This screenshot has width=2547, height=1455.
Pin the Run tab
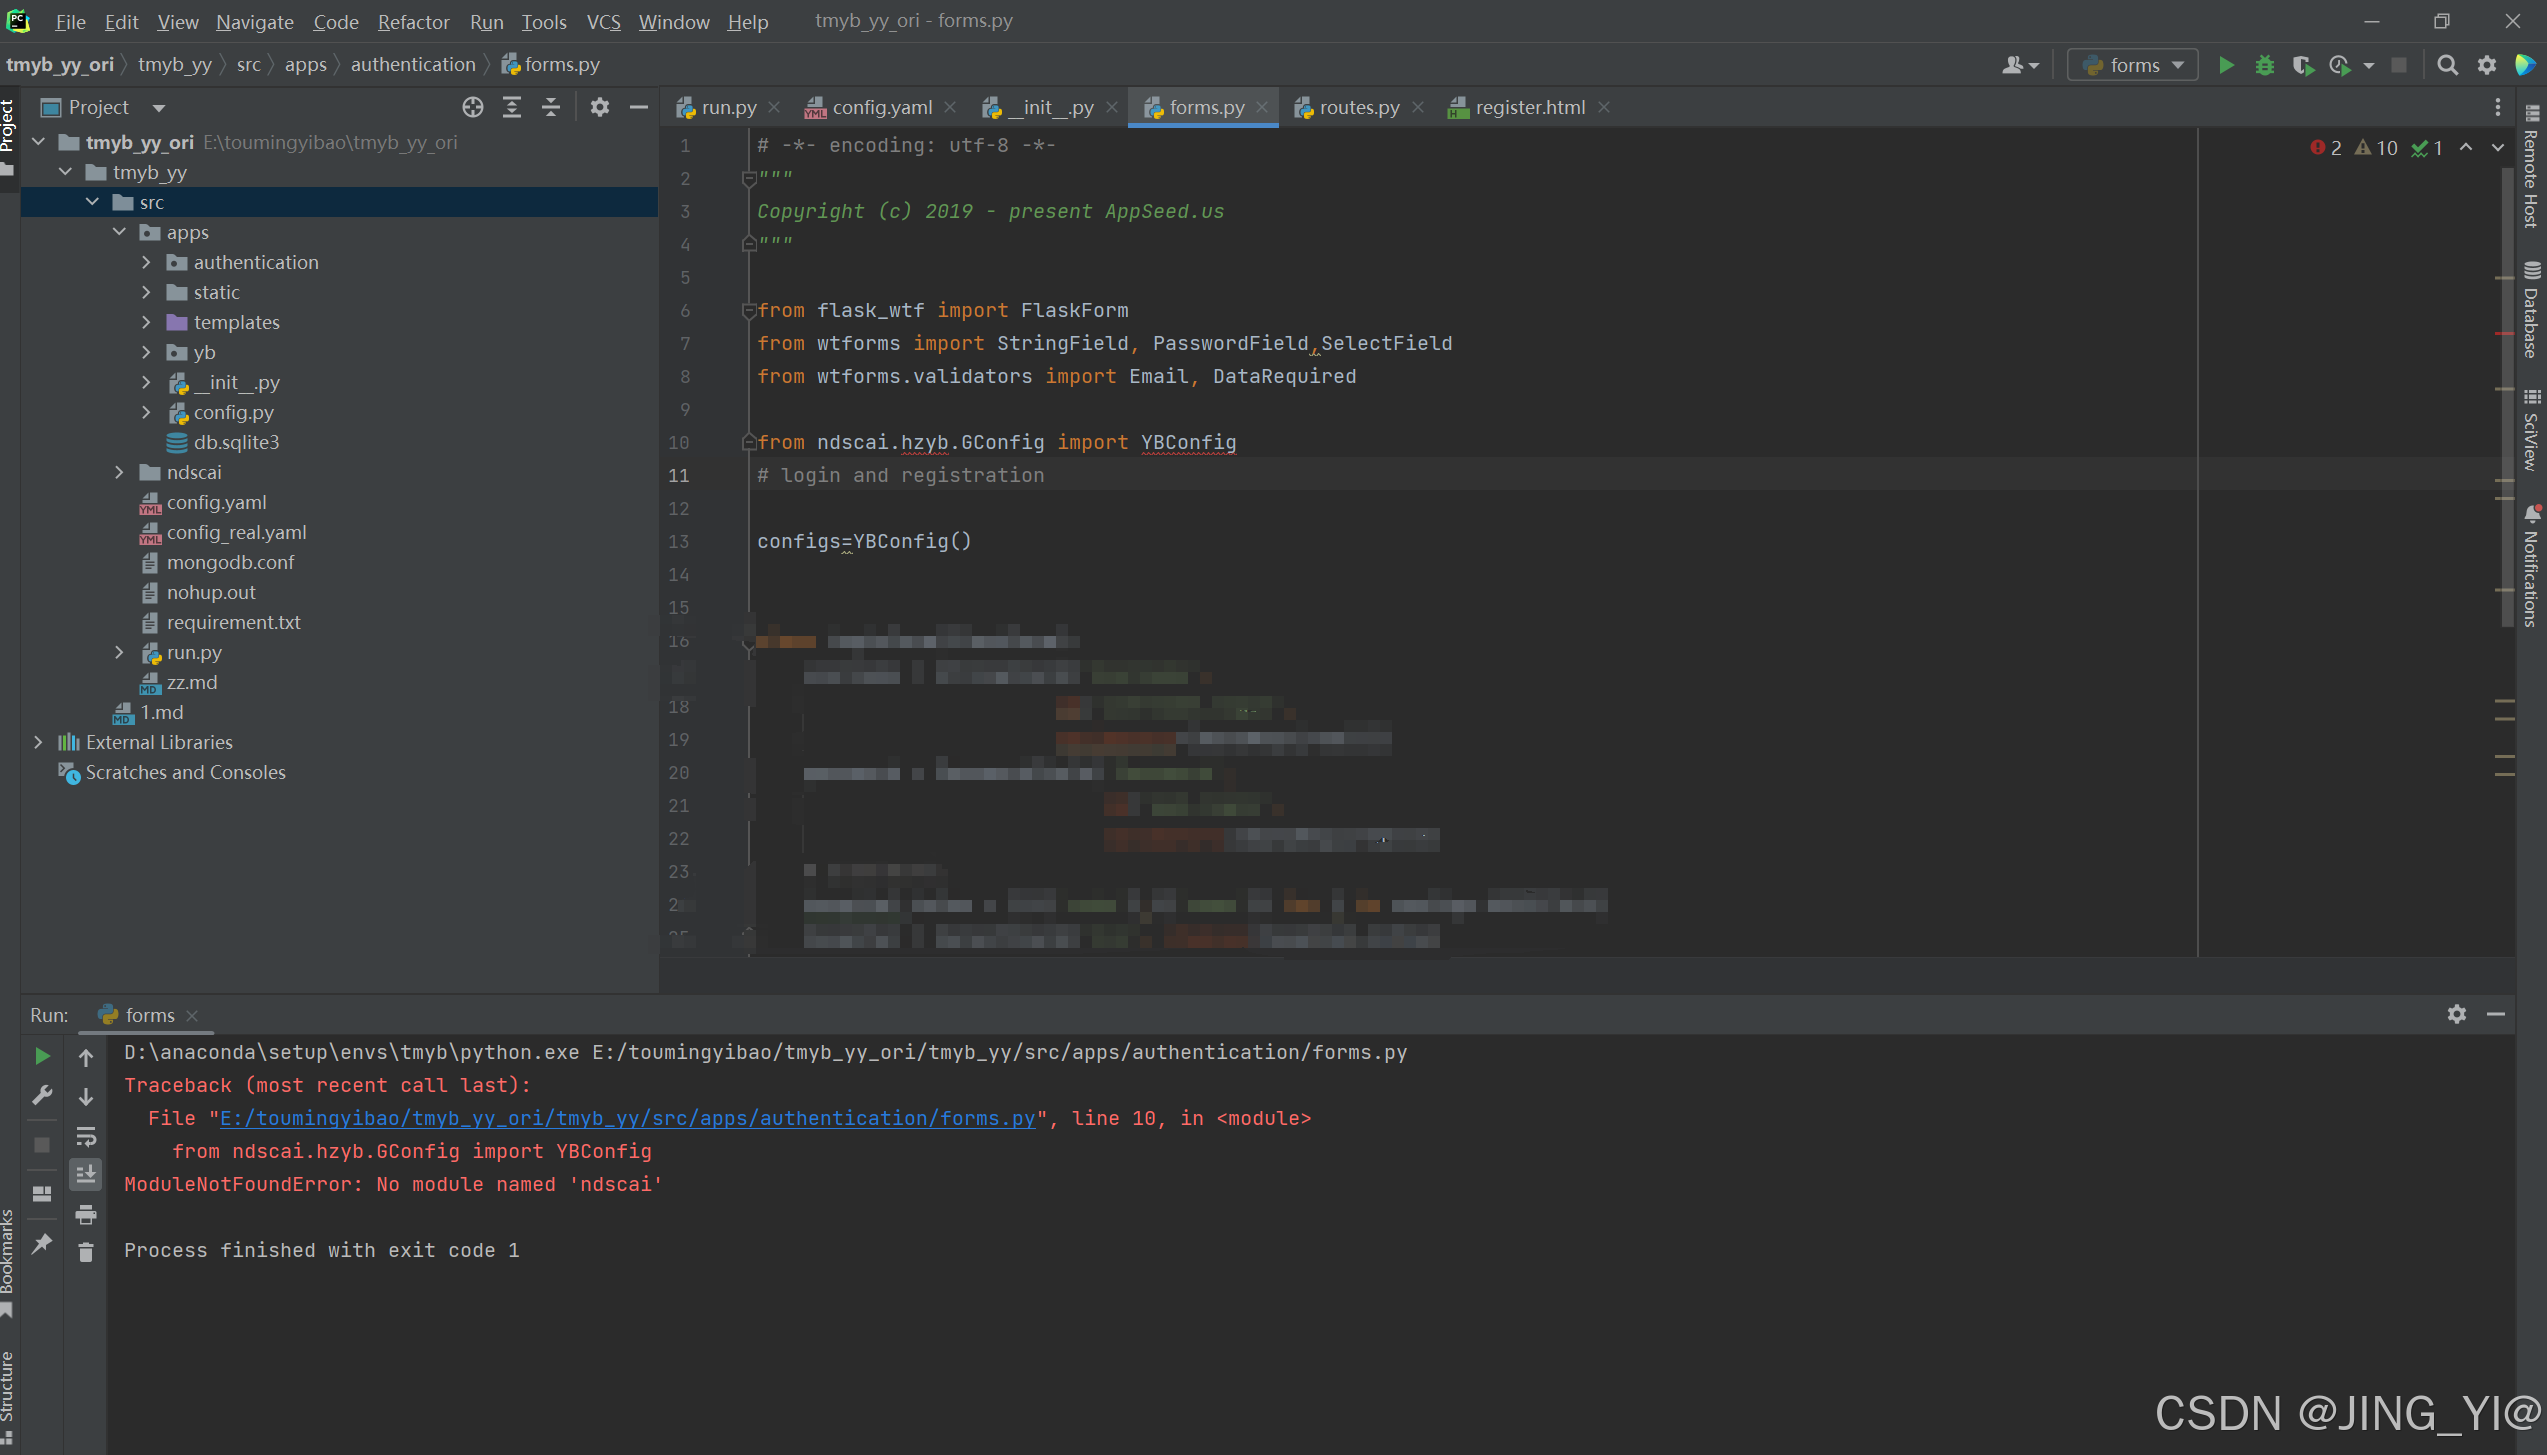click(x=42, y=1244)
